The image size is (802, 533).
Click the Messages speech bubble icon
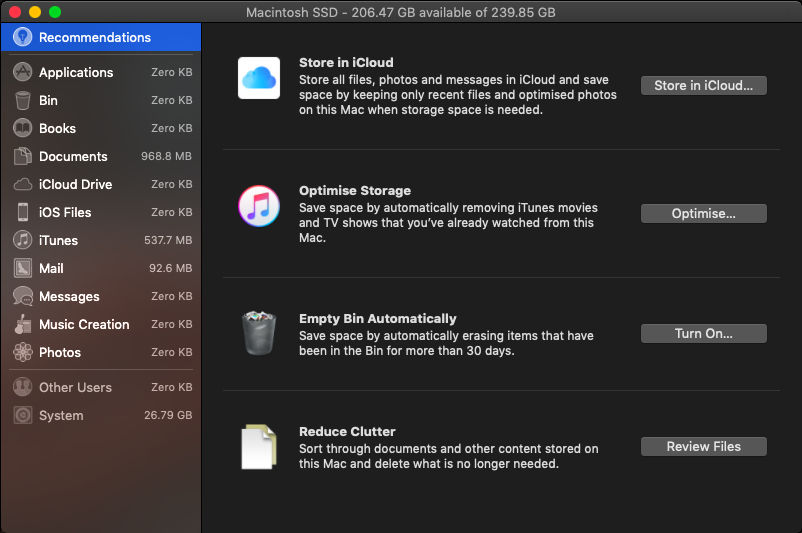pos(22,296)
